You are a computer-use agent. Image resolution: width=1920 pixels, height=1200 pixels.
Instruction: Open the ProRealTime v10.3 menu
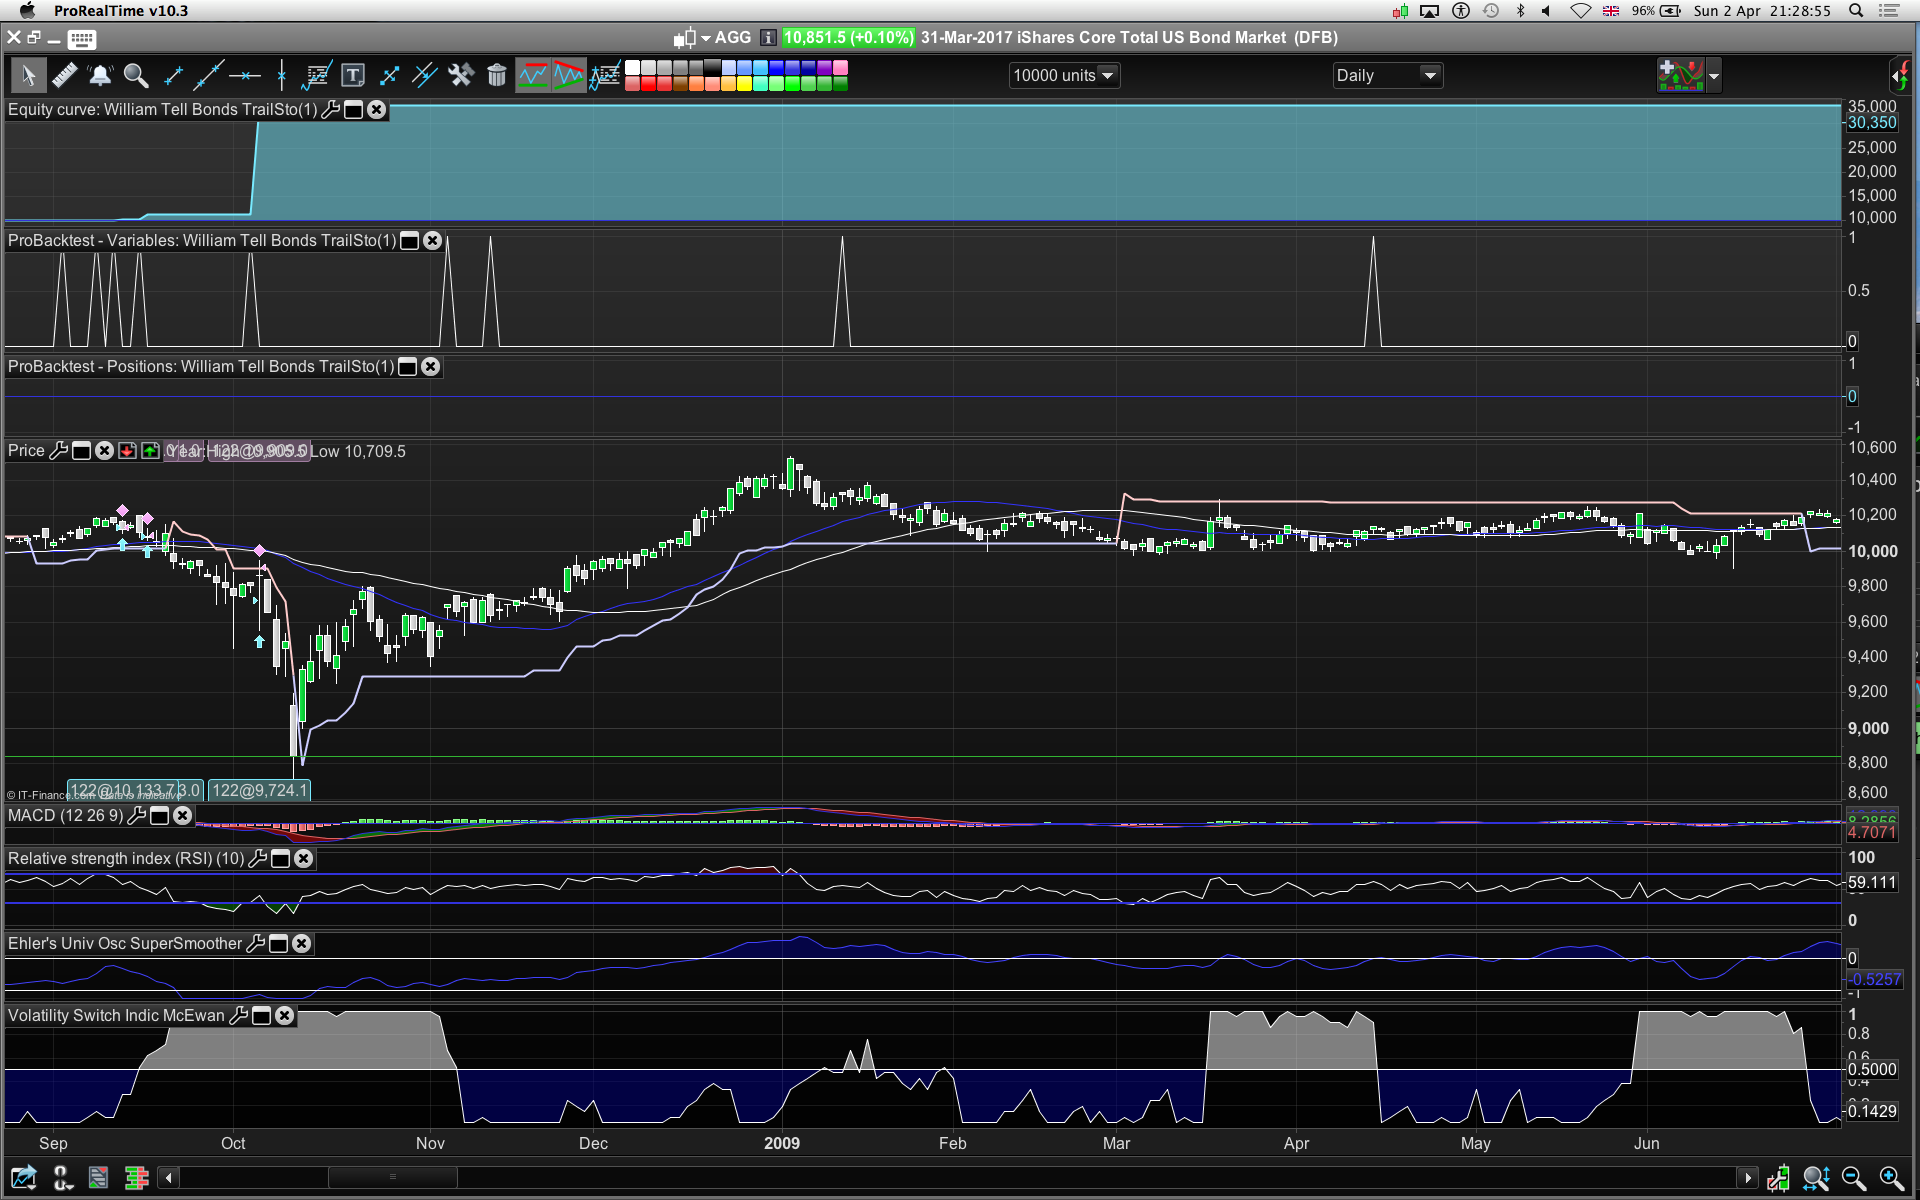coord(120,11)
